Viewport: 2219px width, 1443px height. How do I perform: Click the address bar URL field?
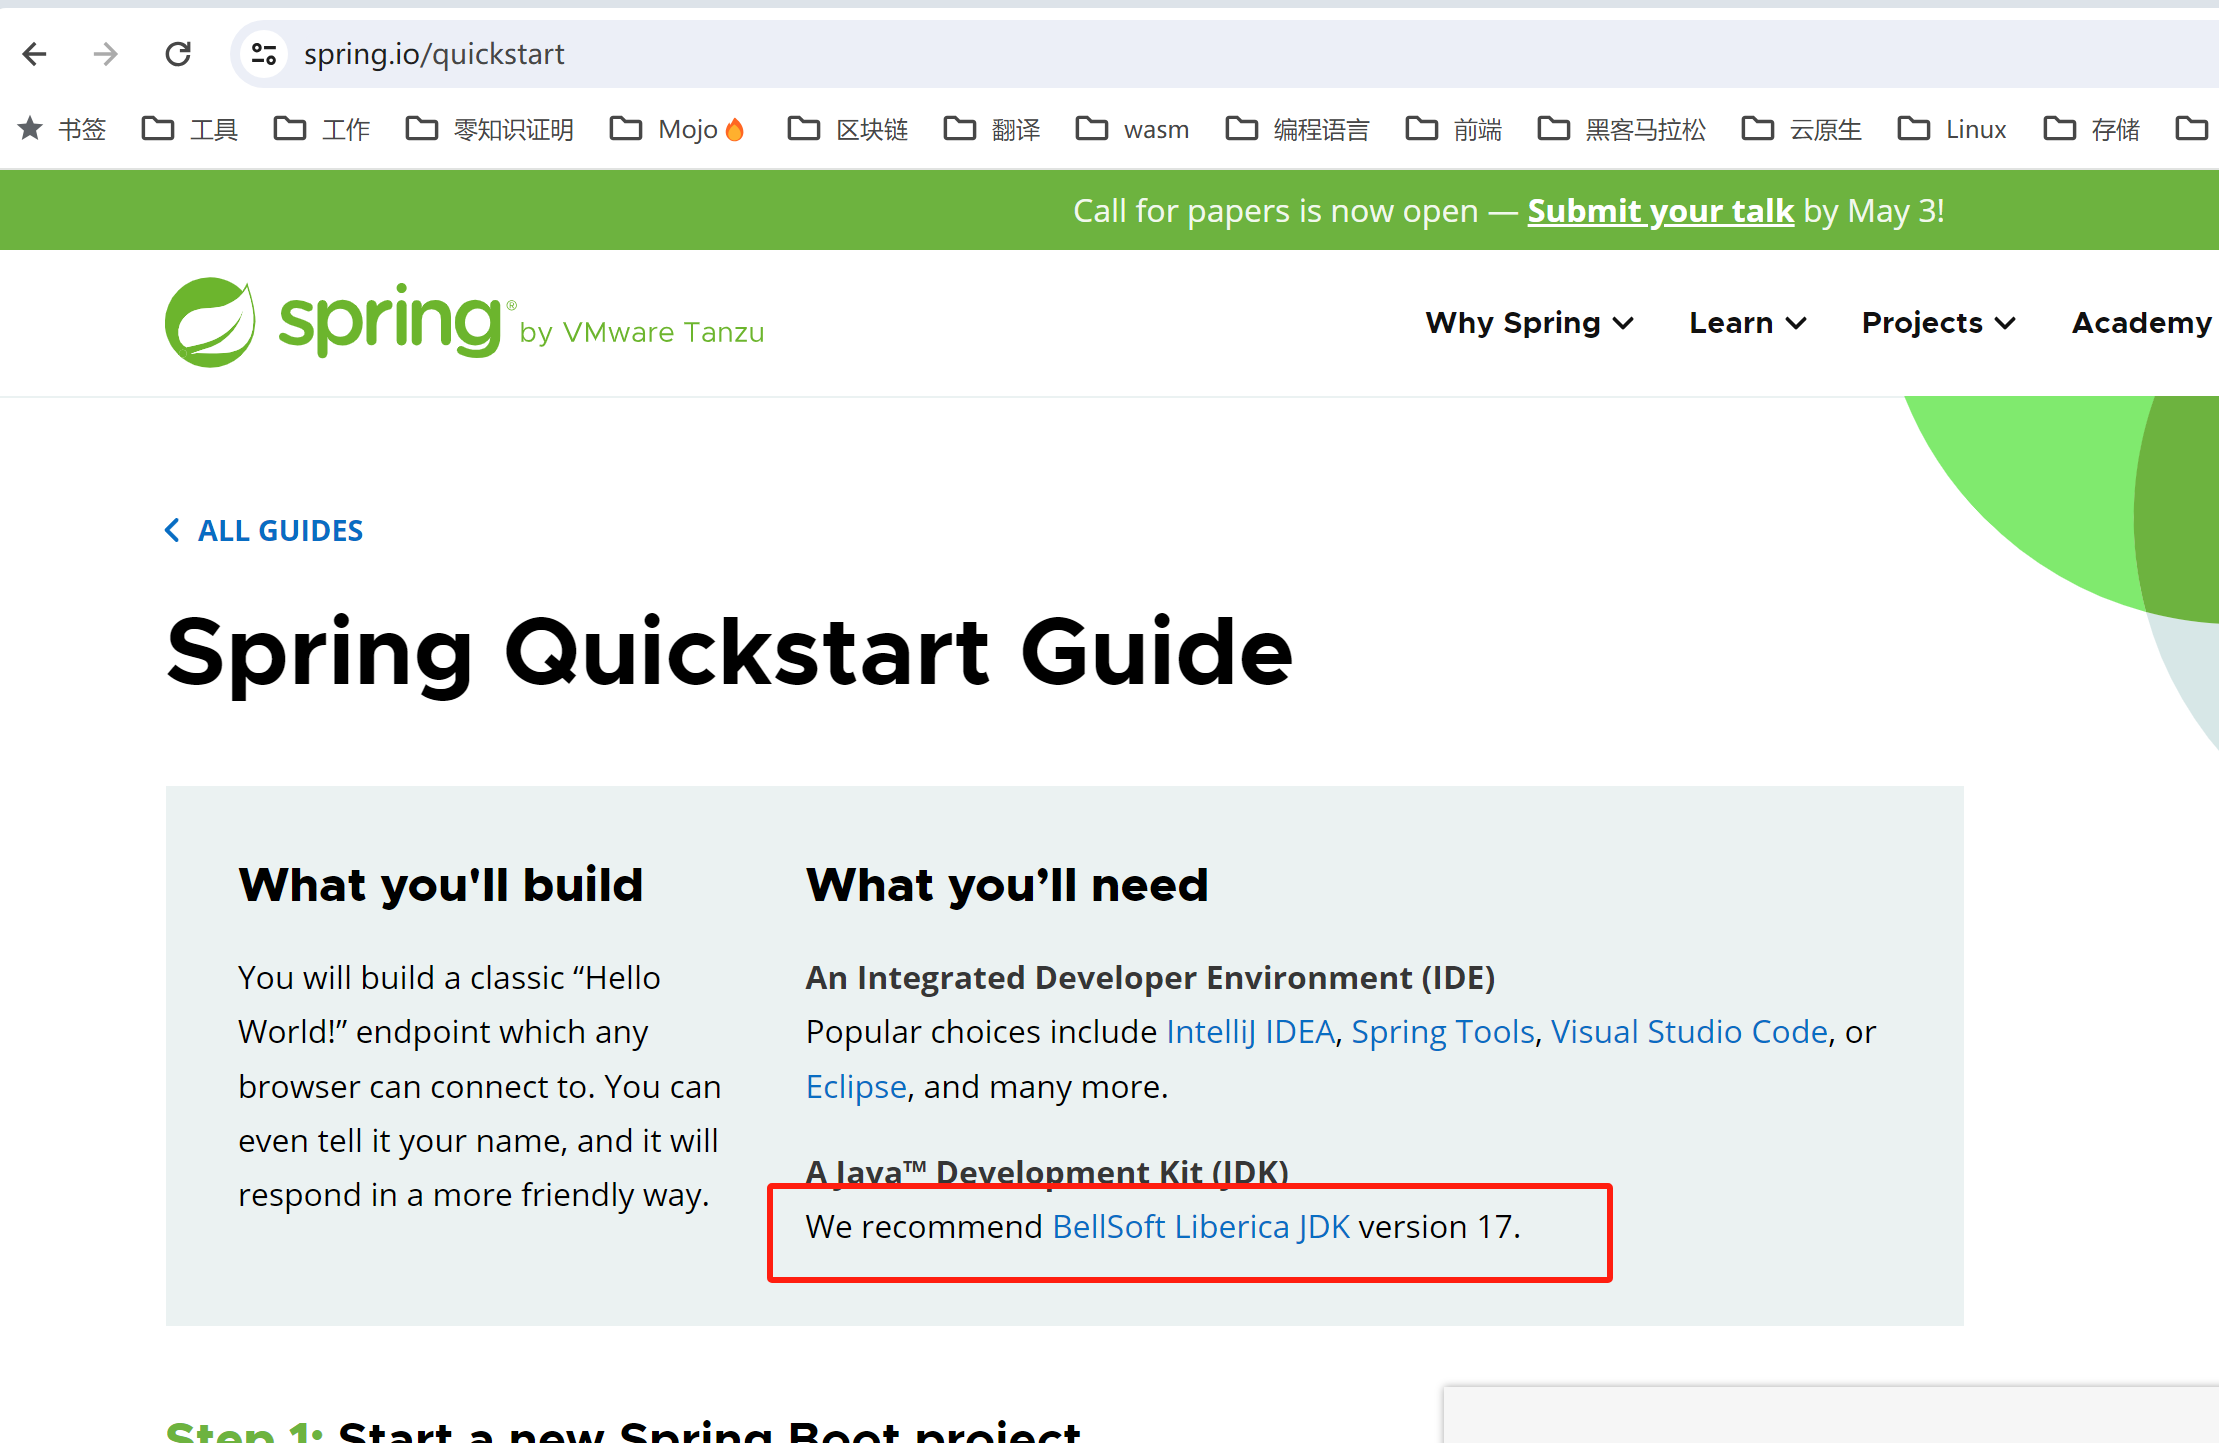pyautogui.click(x=900, y=54)
